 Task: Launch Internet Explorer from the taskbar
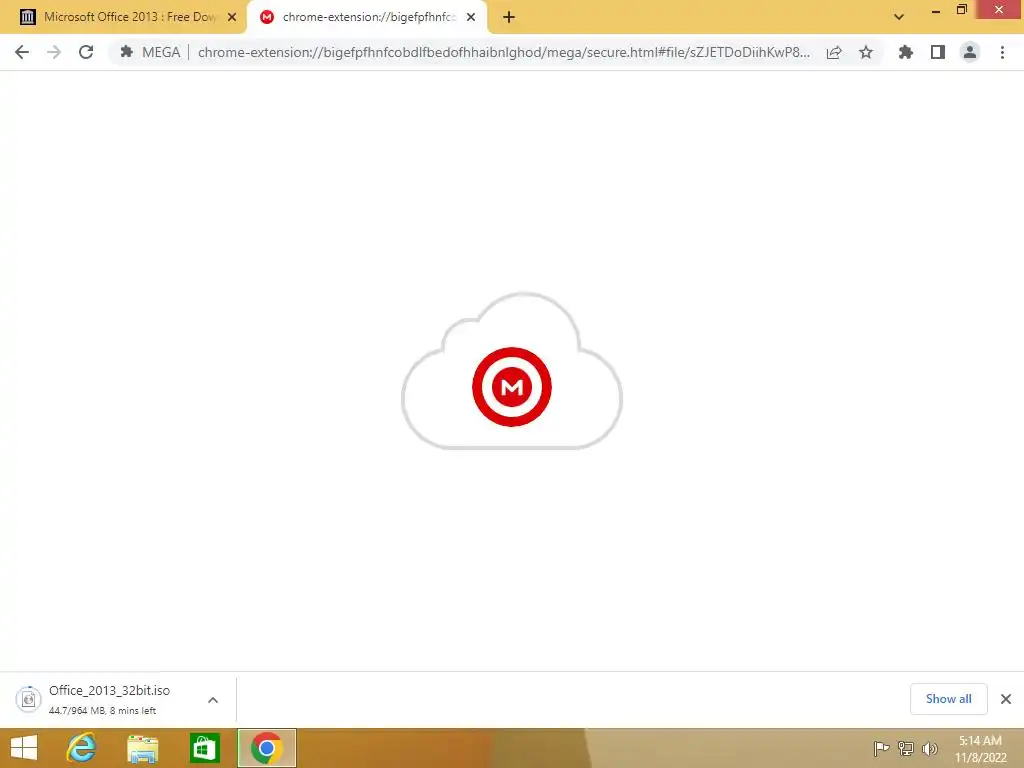click(82, 748)
